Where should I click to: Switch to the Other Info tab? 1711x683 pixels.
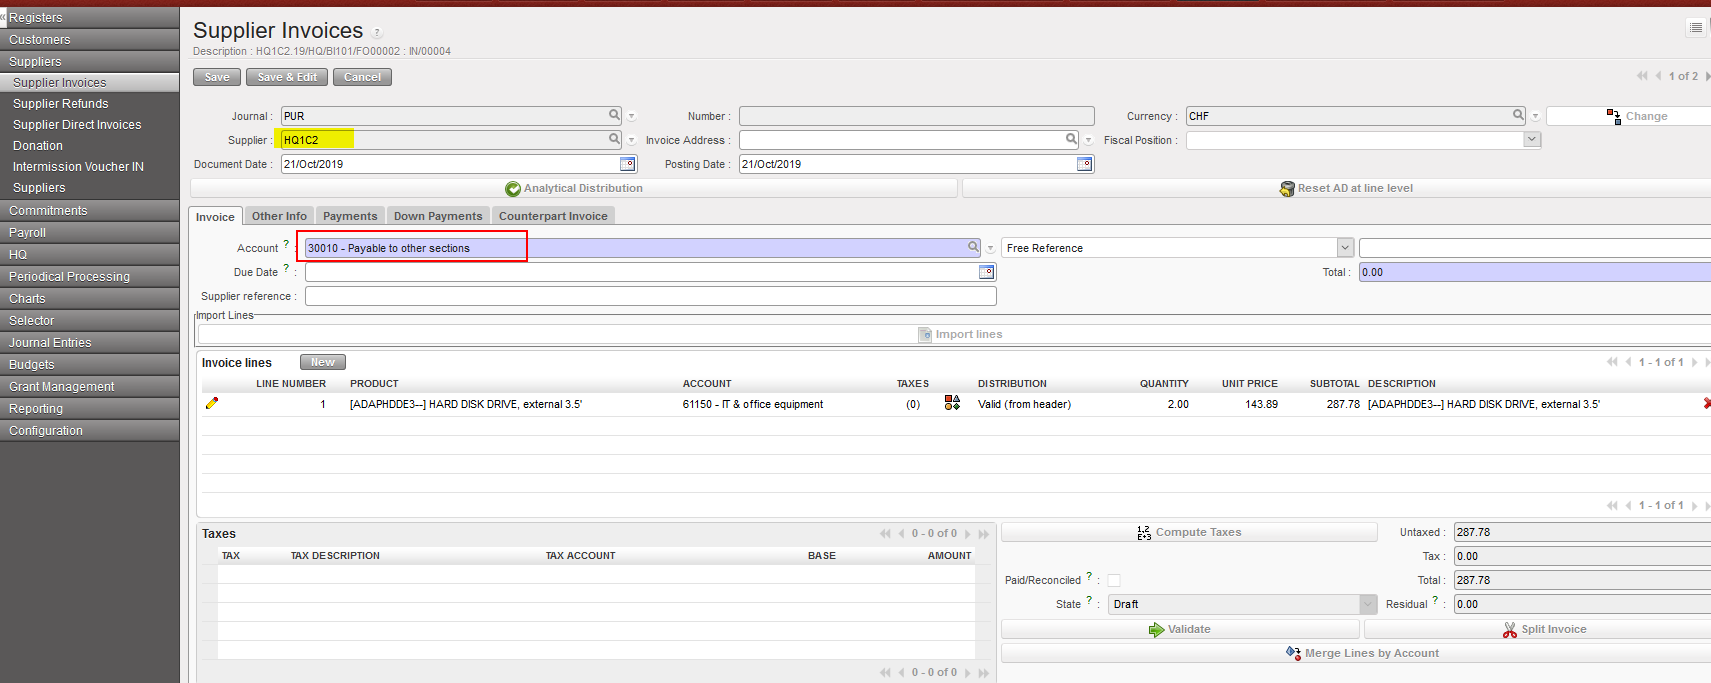point(279,216)
